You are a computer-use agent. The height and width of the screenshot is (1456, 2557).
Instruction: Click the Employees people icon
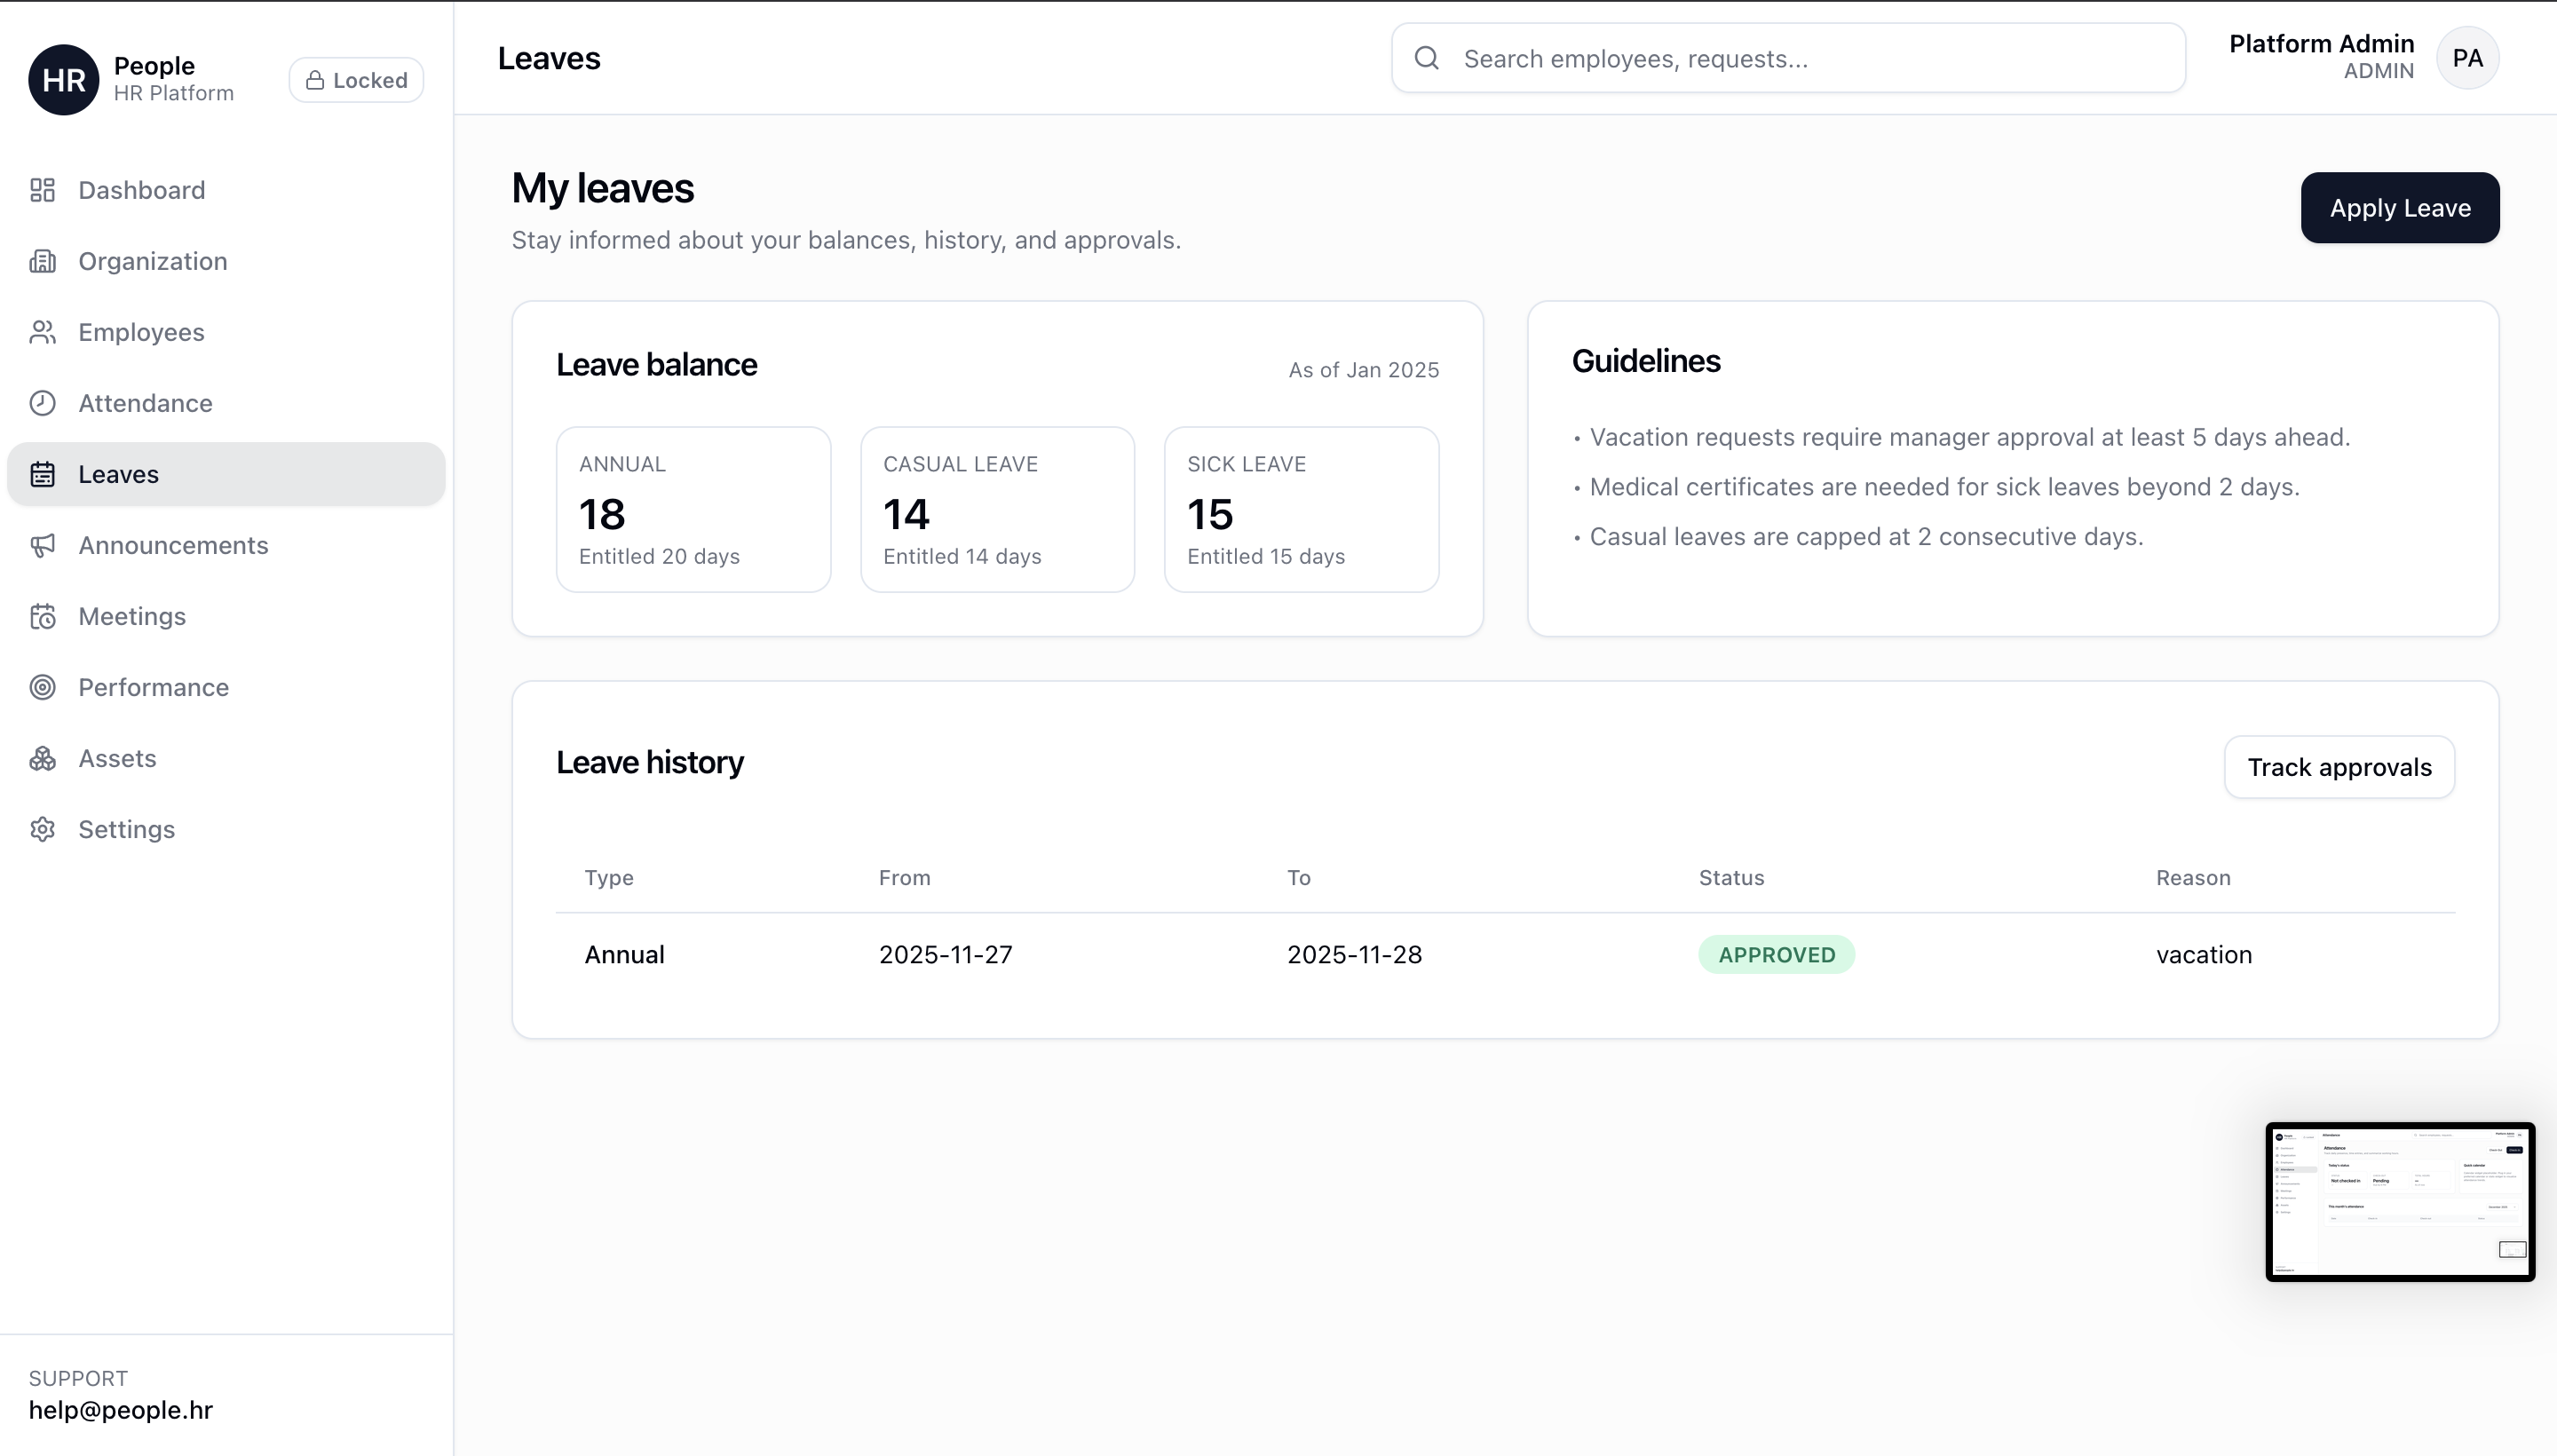(x=42, y=332)
